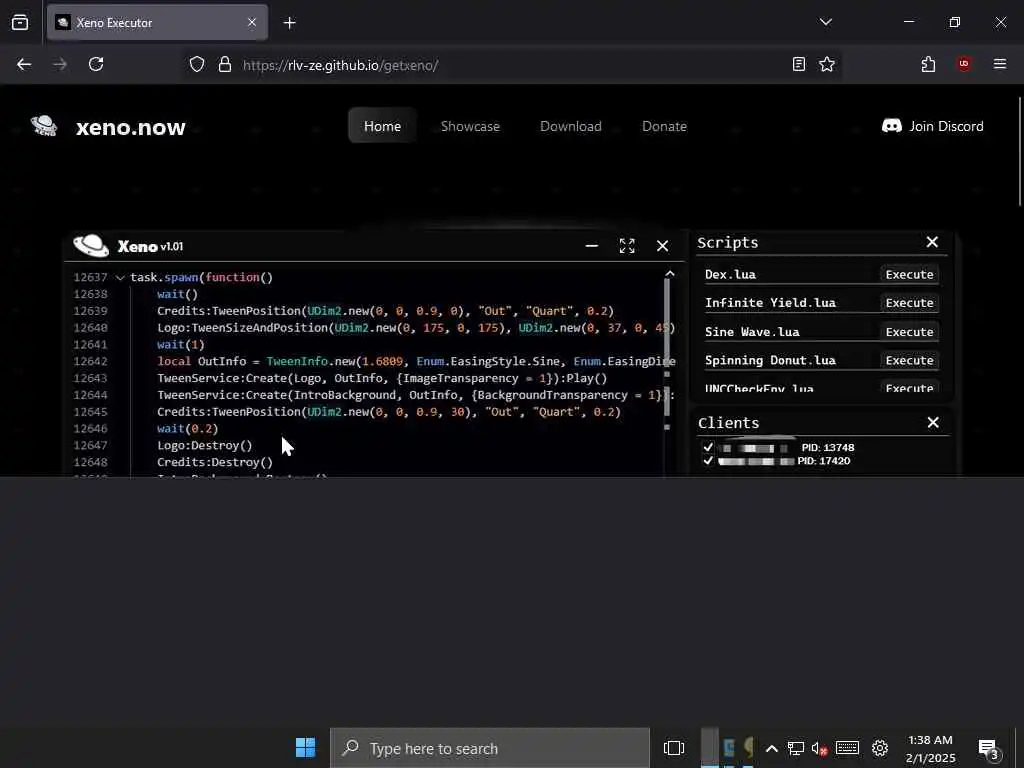This screenshot has height=768, width=1024.
Task: Minimize the Xeno editor panel
Action: [x=592, y=246]
